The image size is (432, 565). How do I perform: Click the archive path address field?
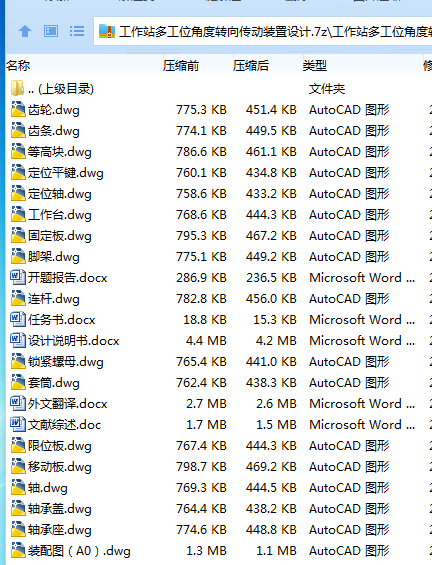263,31
